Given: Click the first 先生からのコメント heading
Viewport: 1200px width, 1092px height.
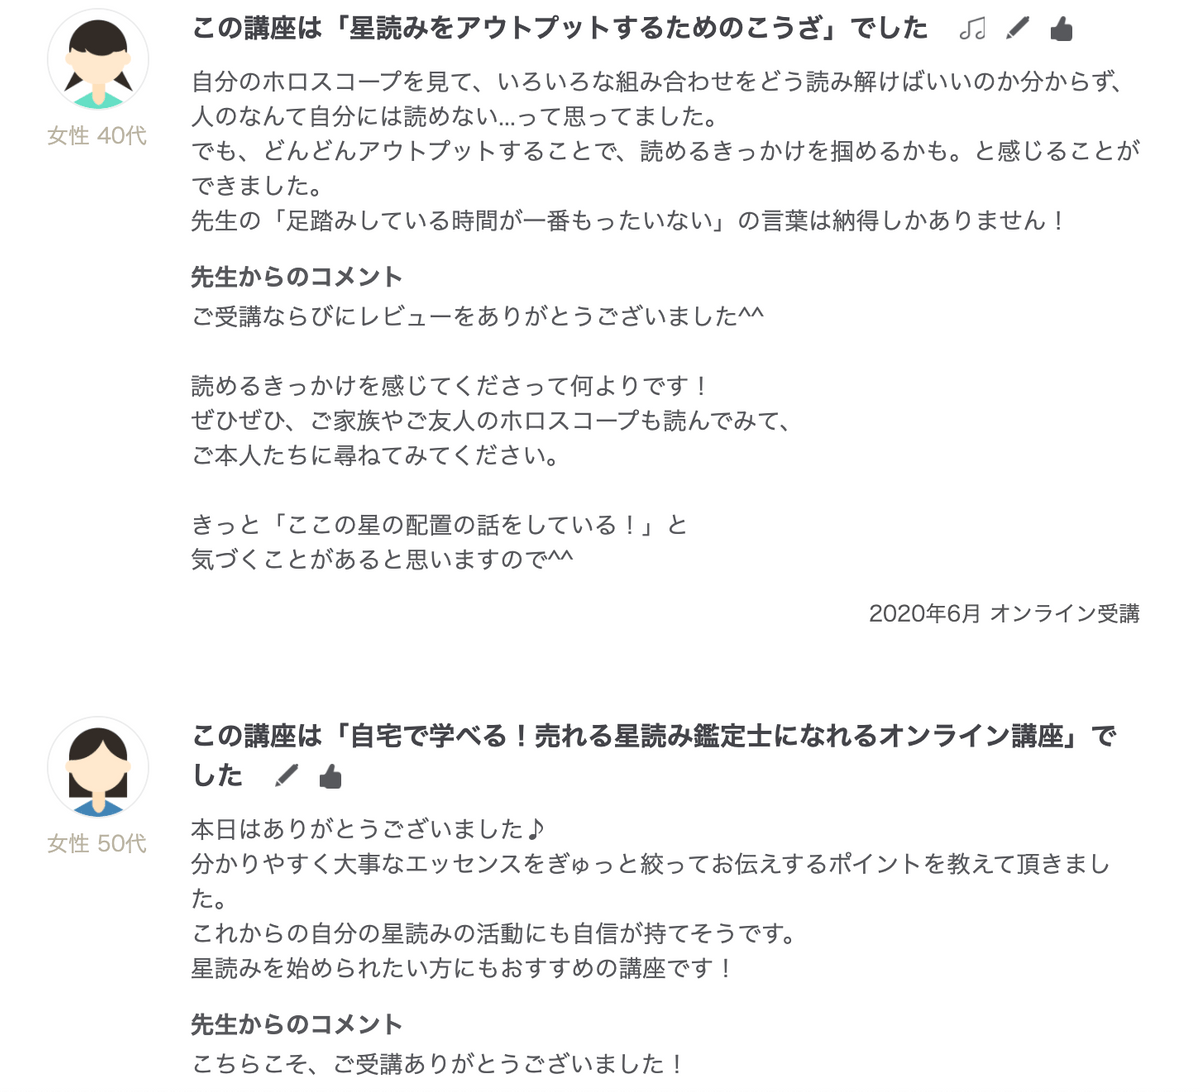Looking at the screenshot, I should [x=297, y=277].
